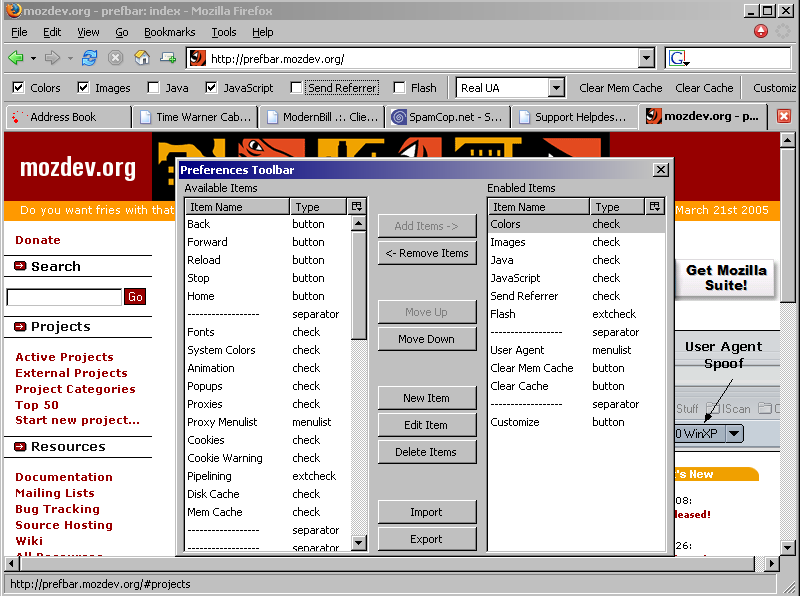Open the Active Projects link
The height and width of the screenshot is (596, 800).
tap(64, 357)
